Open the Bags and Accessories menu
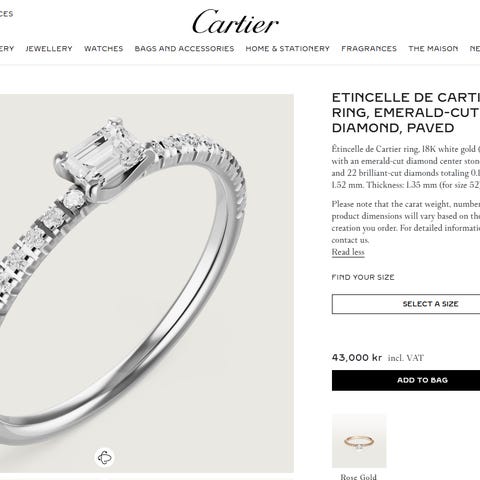The width and height of the screenshot is (480, 480). click(x=184, y=49)
